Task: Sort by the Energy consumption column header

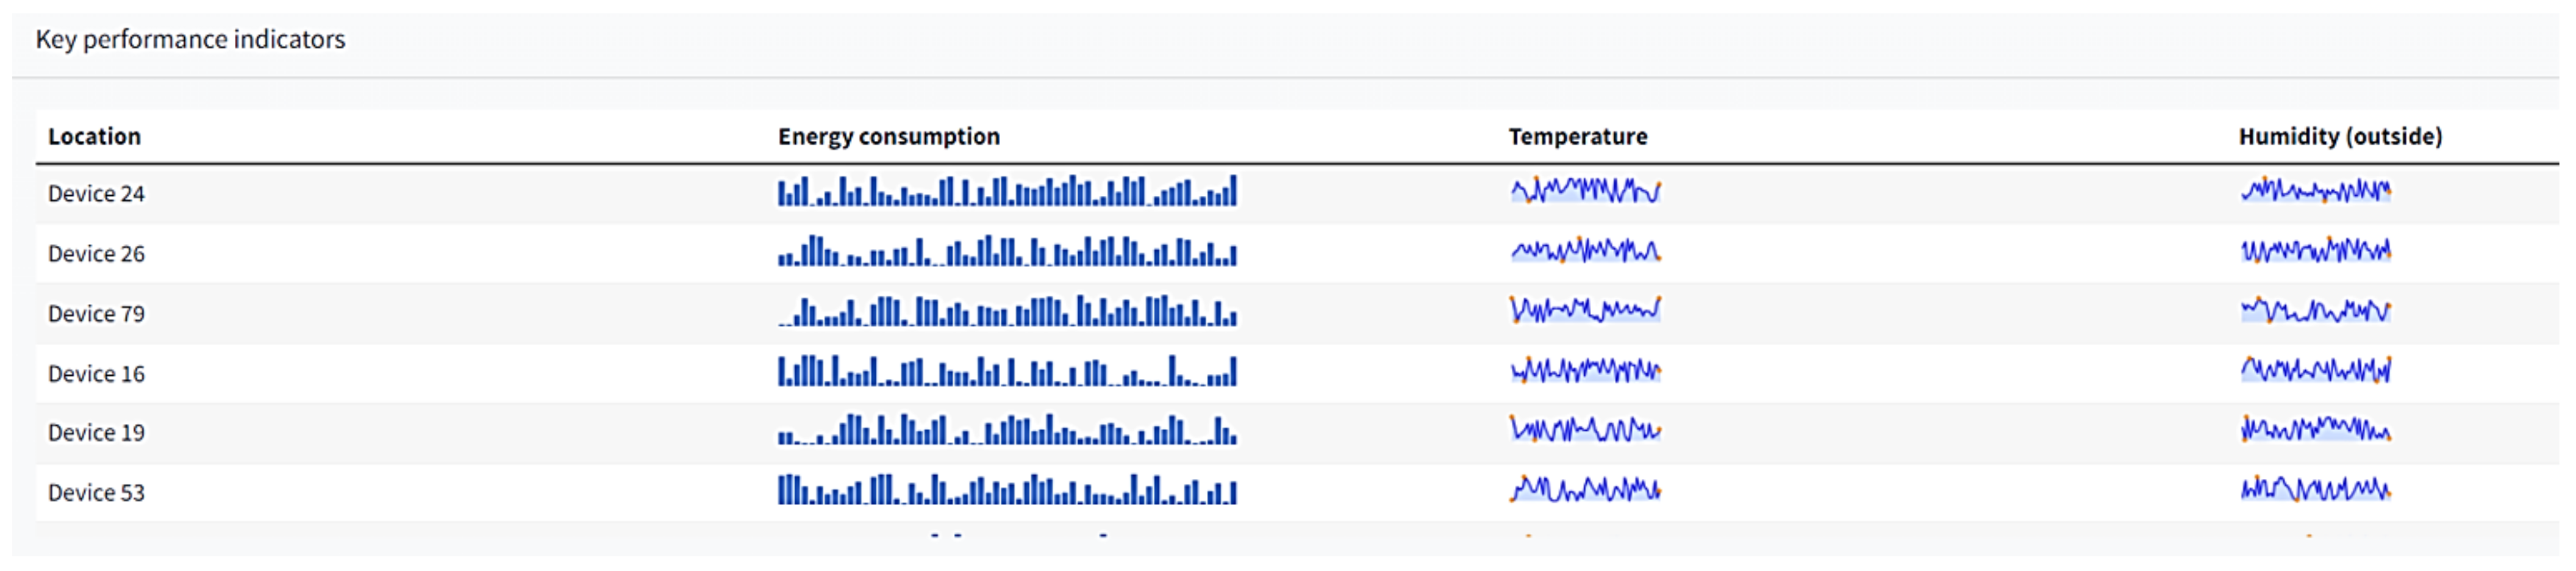Action: pyautogui.click(x=888, y=136)
